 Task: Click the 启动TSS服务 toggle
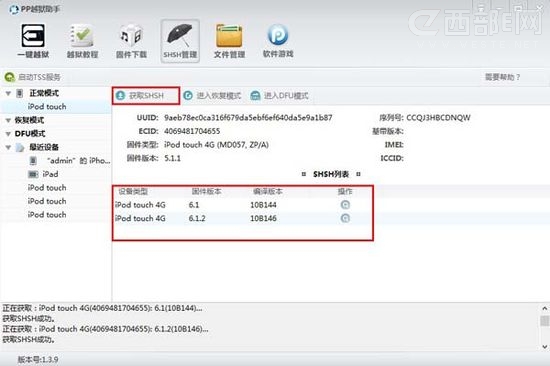[x=33, y=77]
